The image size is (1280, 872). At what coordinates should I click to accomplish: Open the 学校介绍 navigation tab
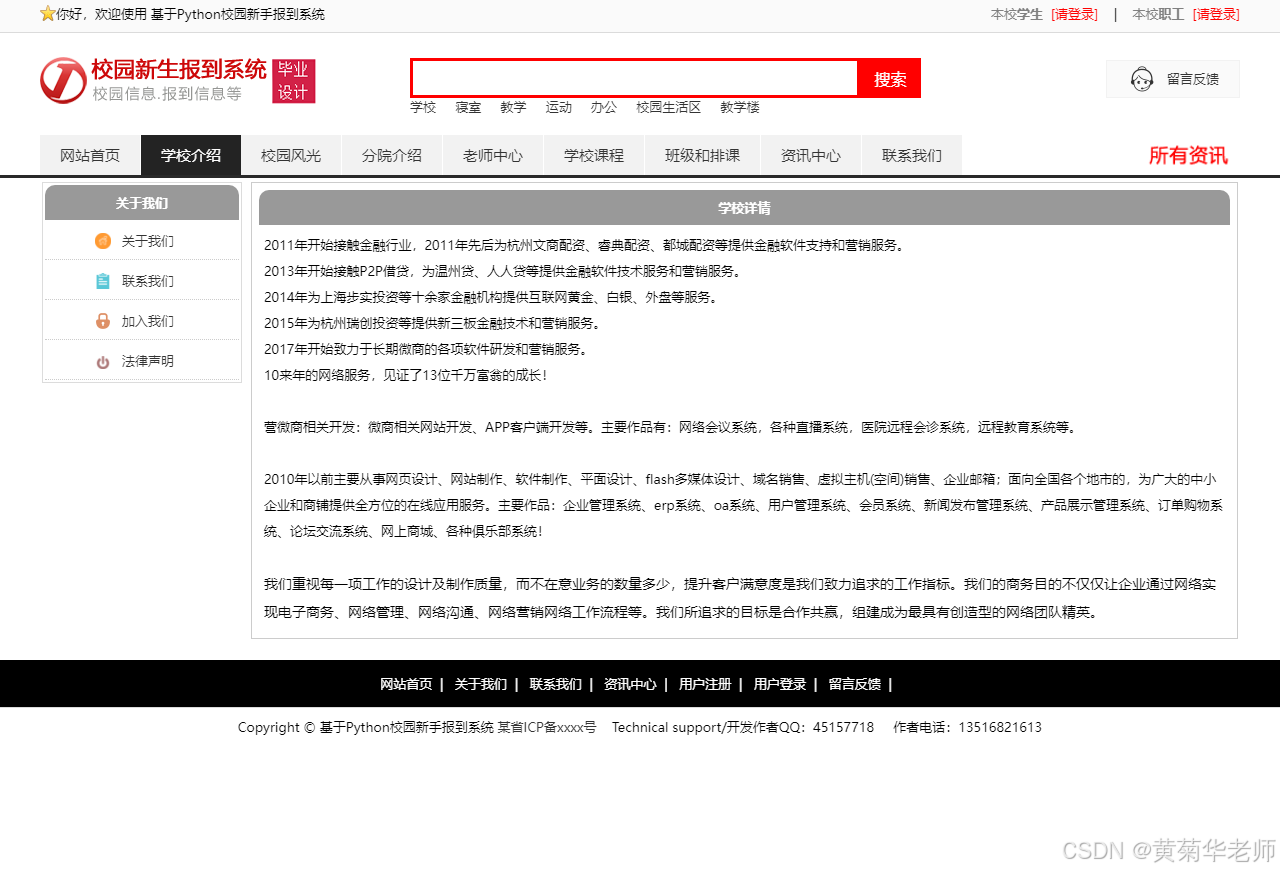pos(191,155)
